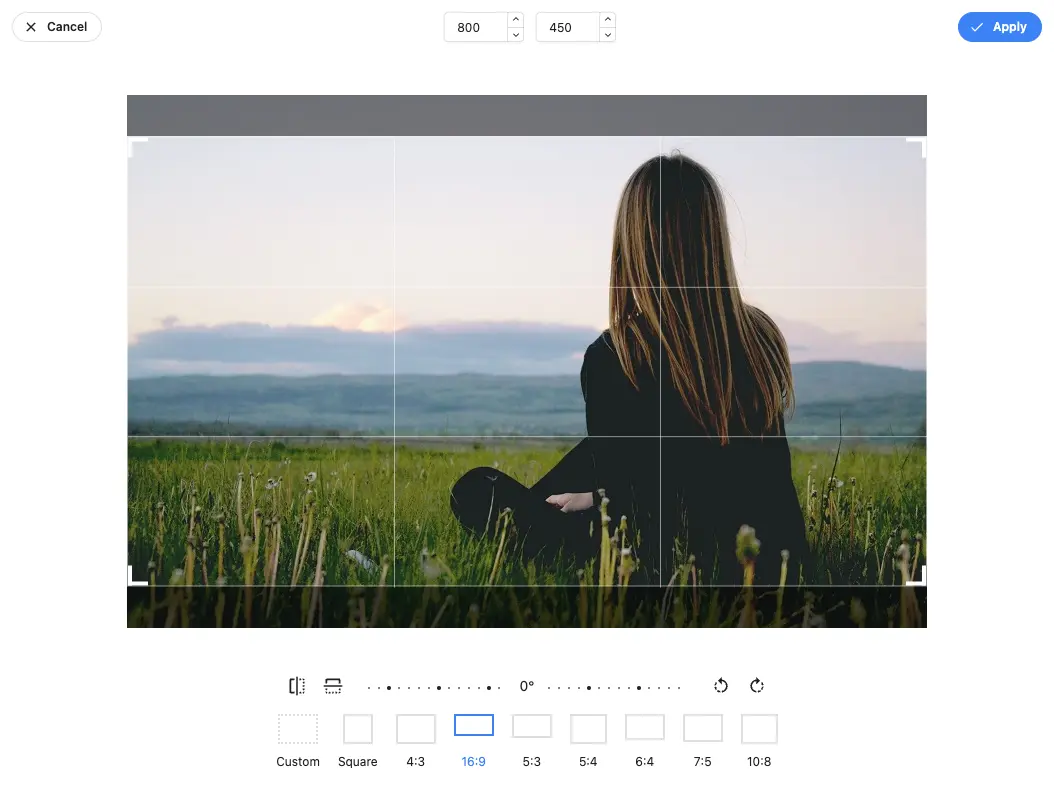Flip the image horizontally
This screenshot has width=1054, height=790.
297,686
